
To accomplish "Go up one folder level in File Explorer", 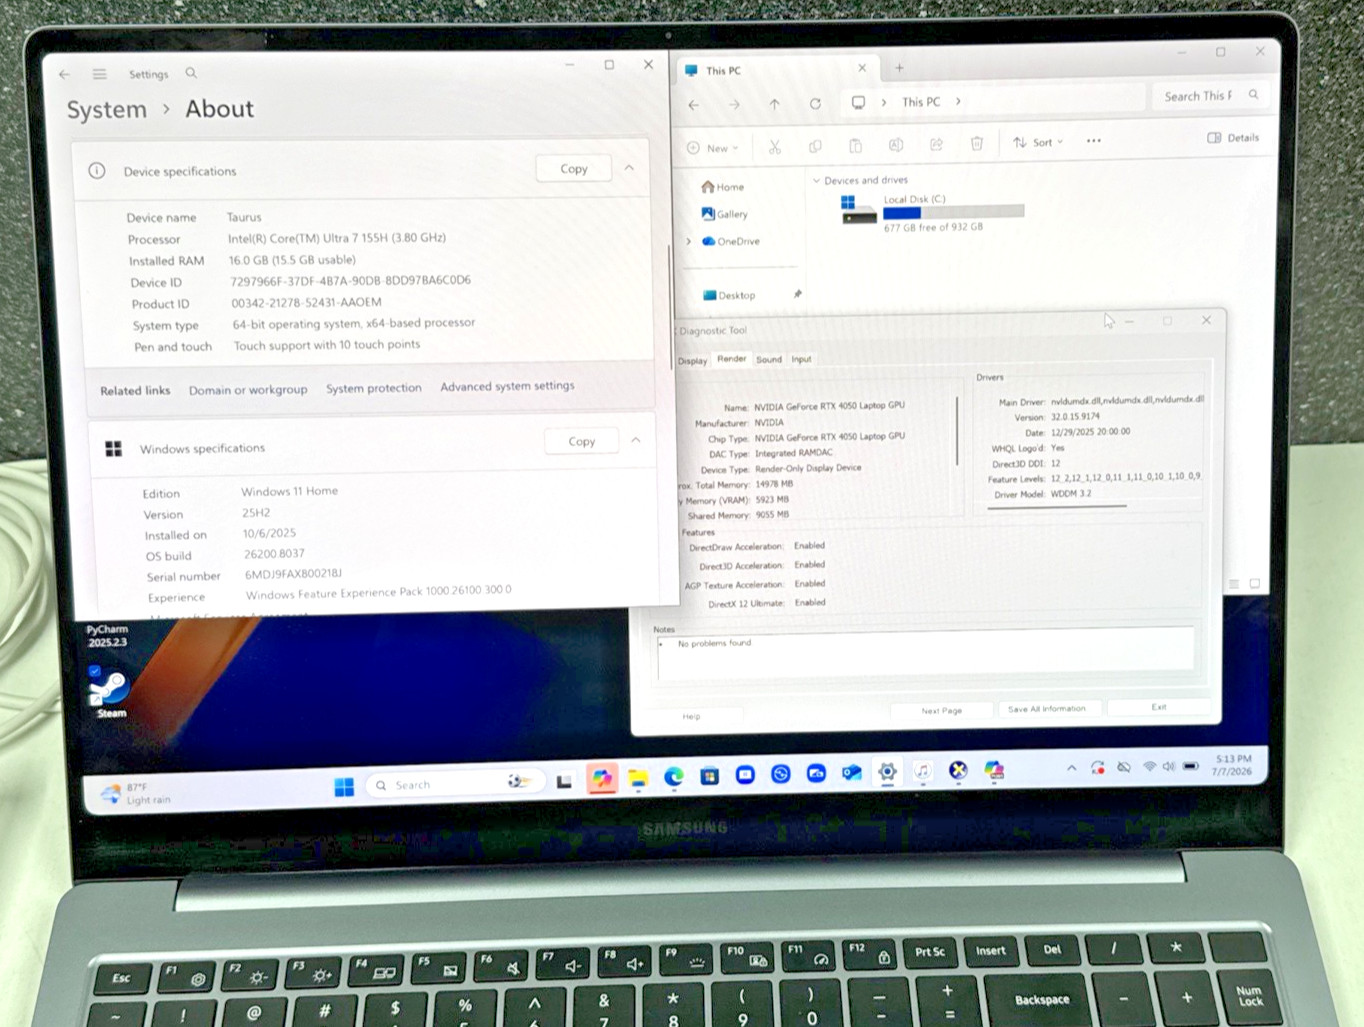I will (774, 104).
